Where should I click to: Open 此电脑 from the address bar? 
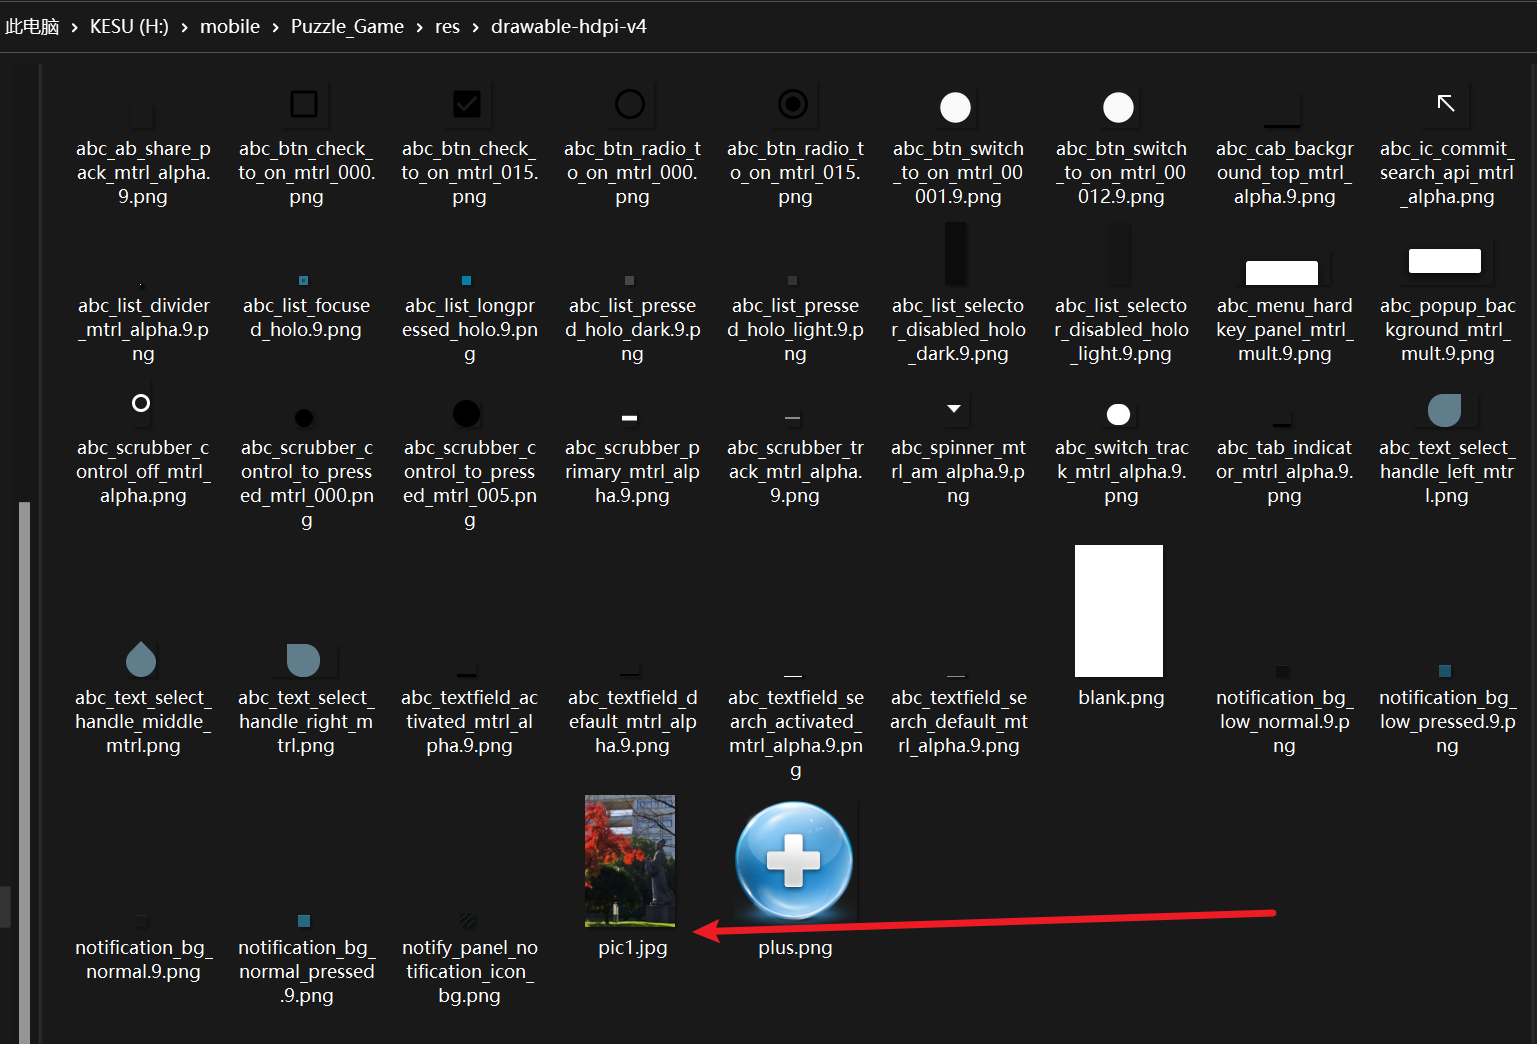[x=32, y=27]
